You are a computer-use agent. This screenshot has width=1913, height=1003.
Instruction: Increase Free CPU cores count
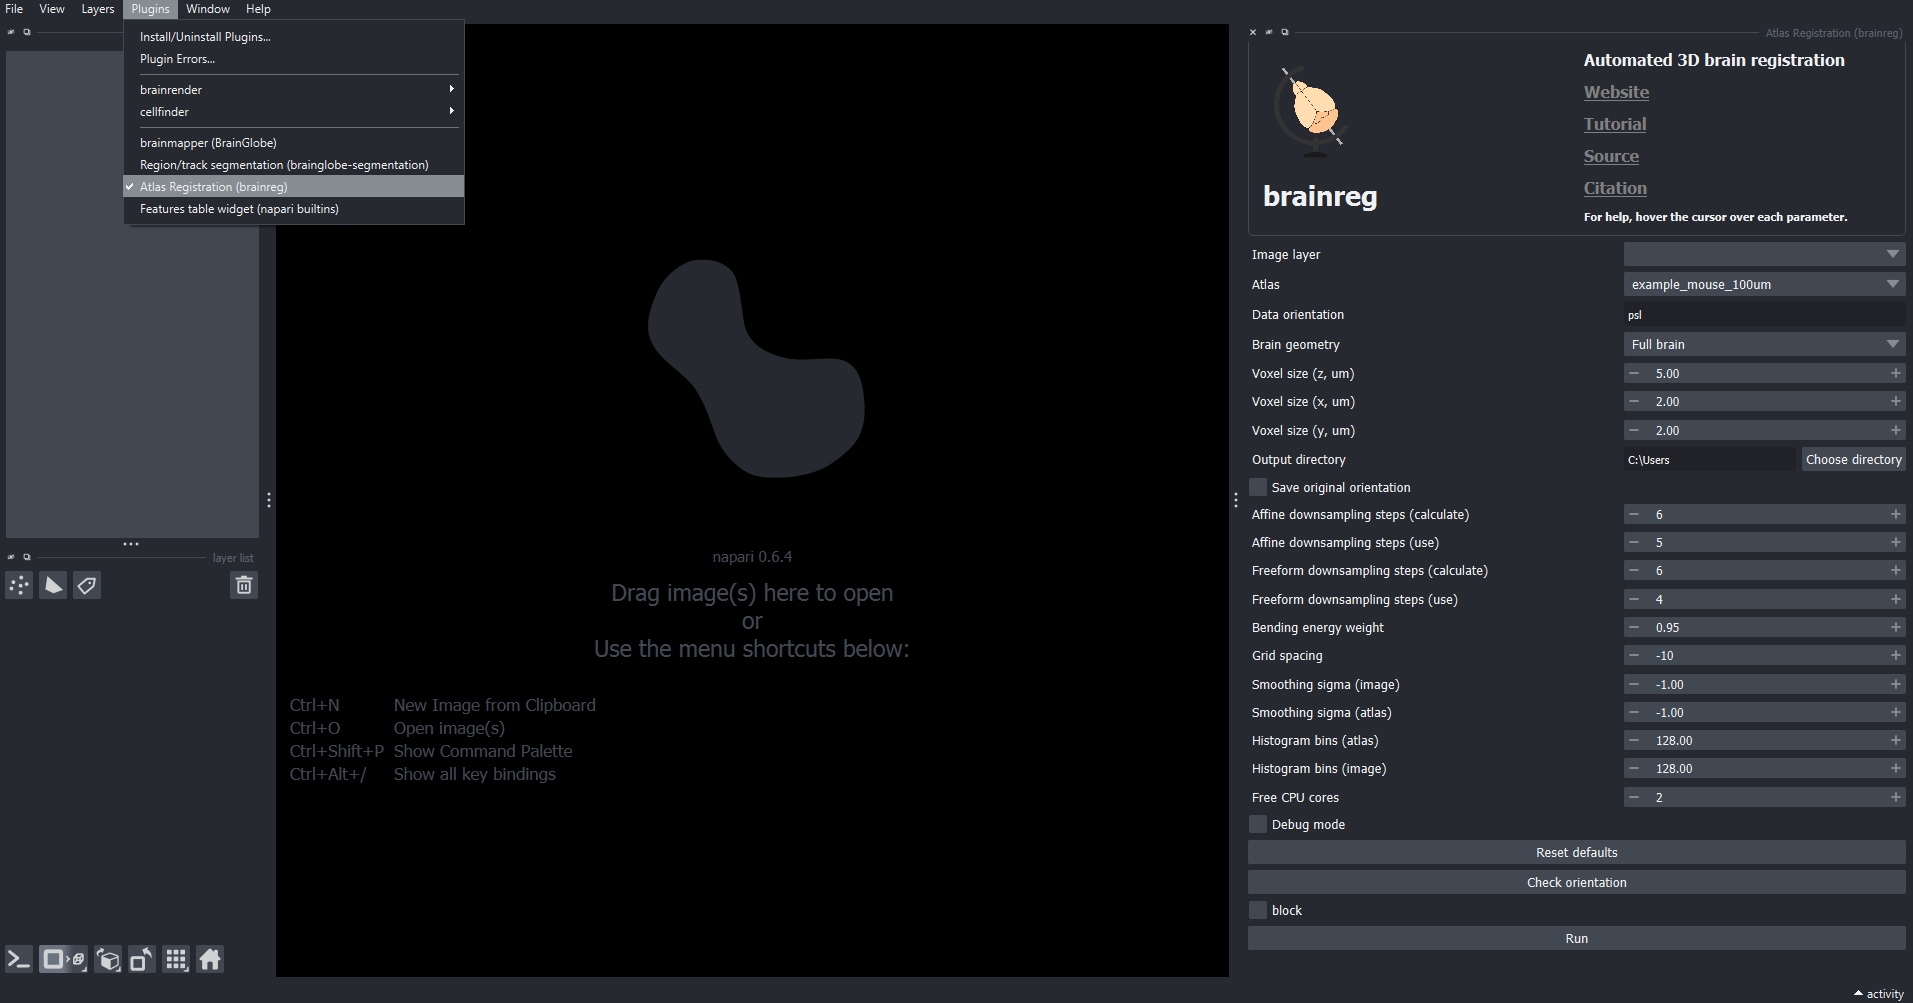coord(1895,797)
